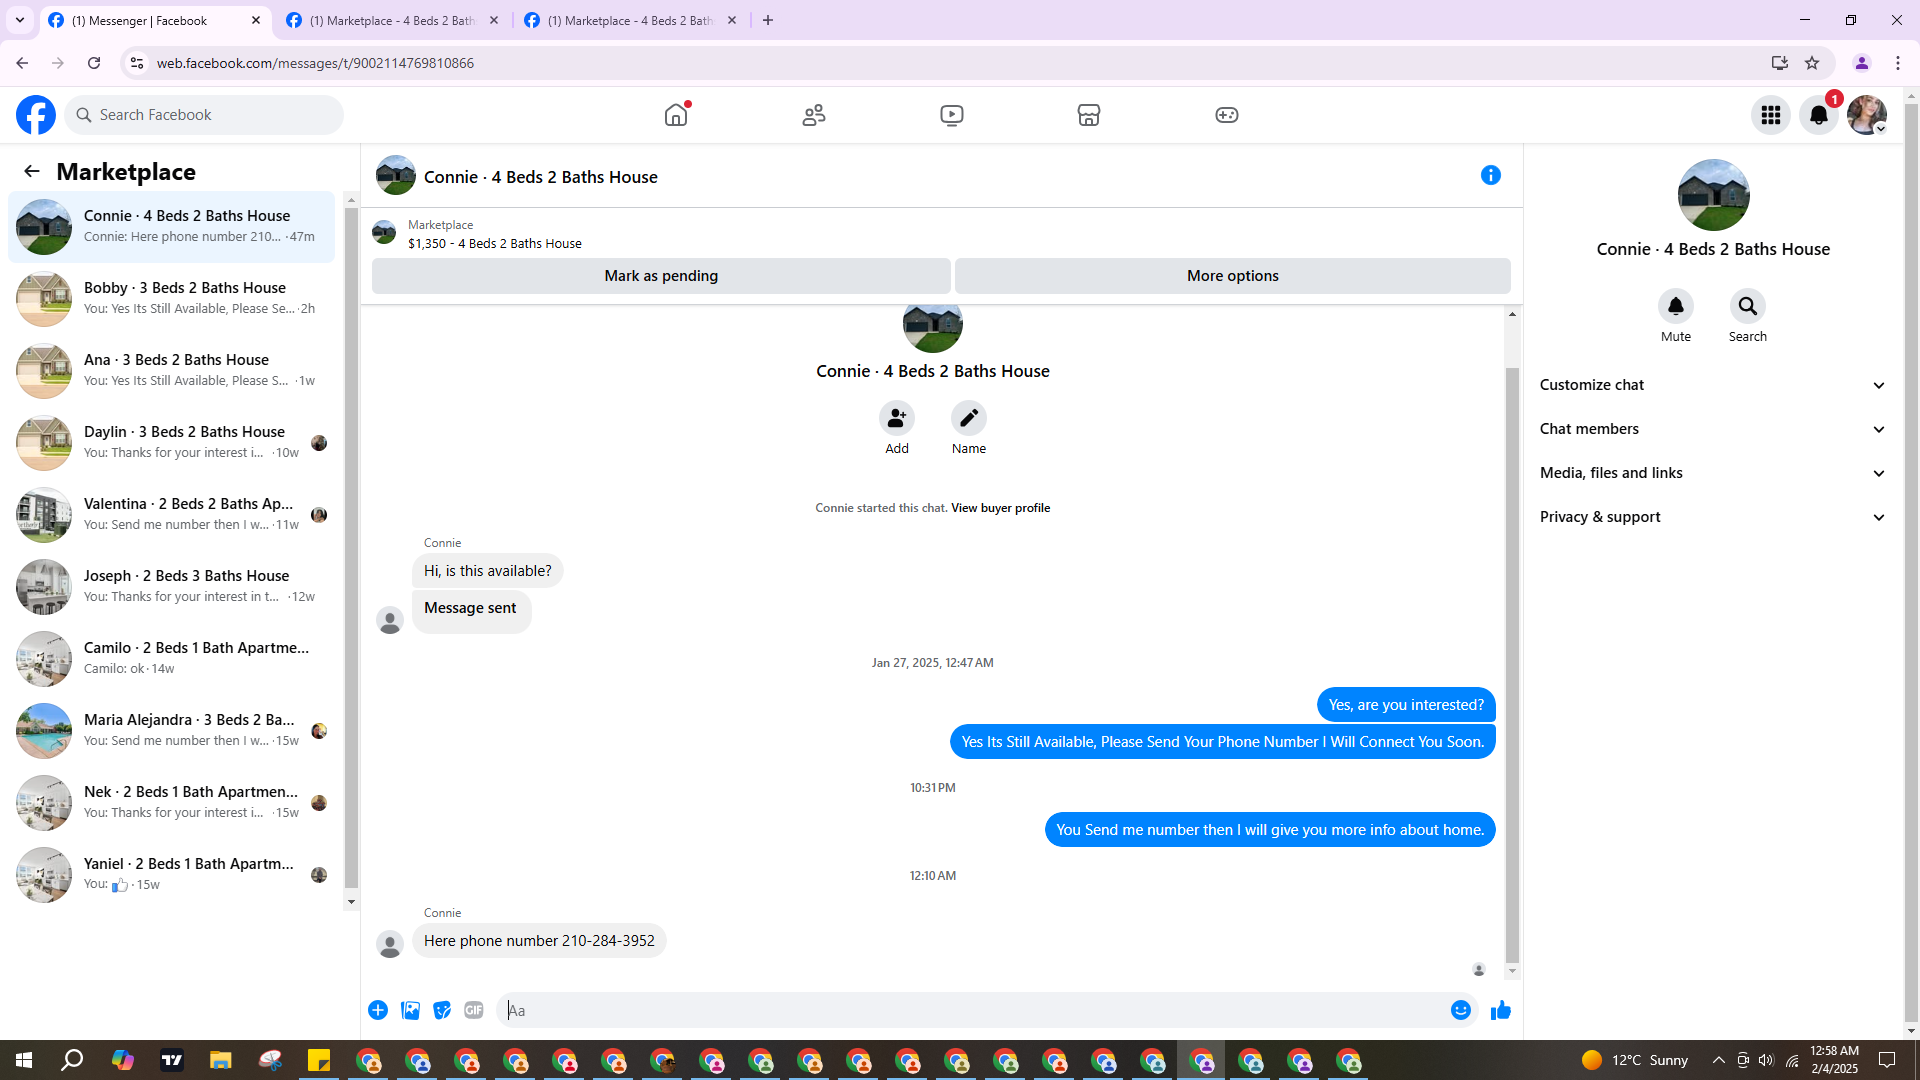Open the Gaming icon in top navigation
Screen dimensions: 1920x1080
click(x=1227, y=115)
